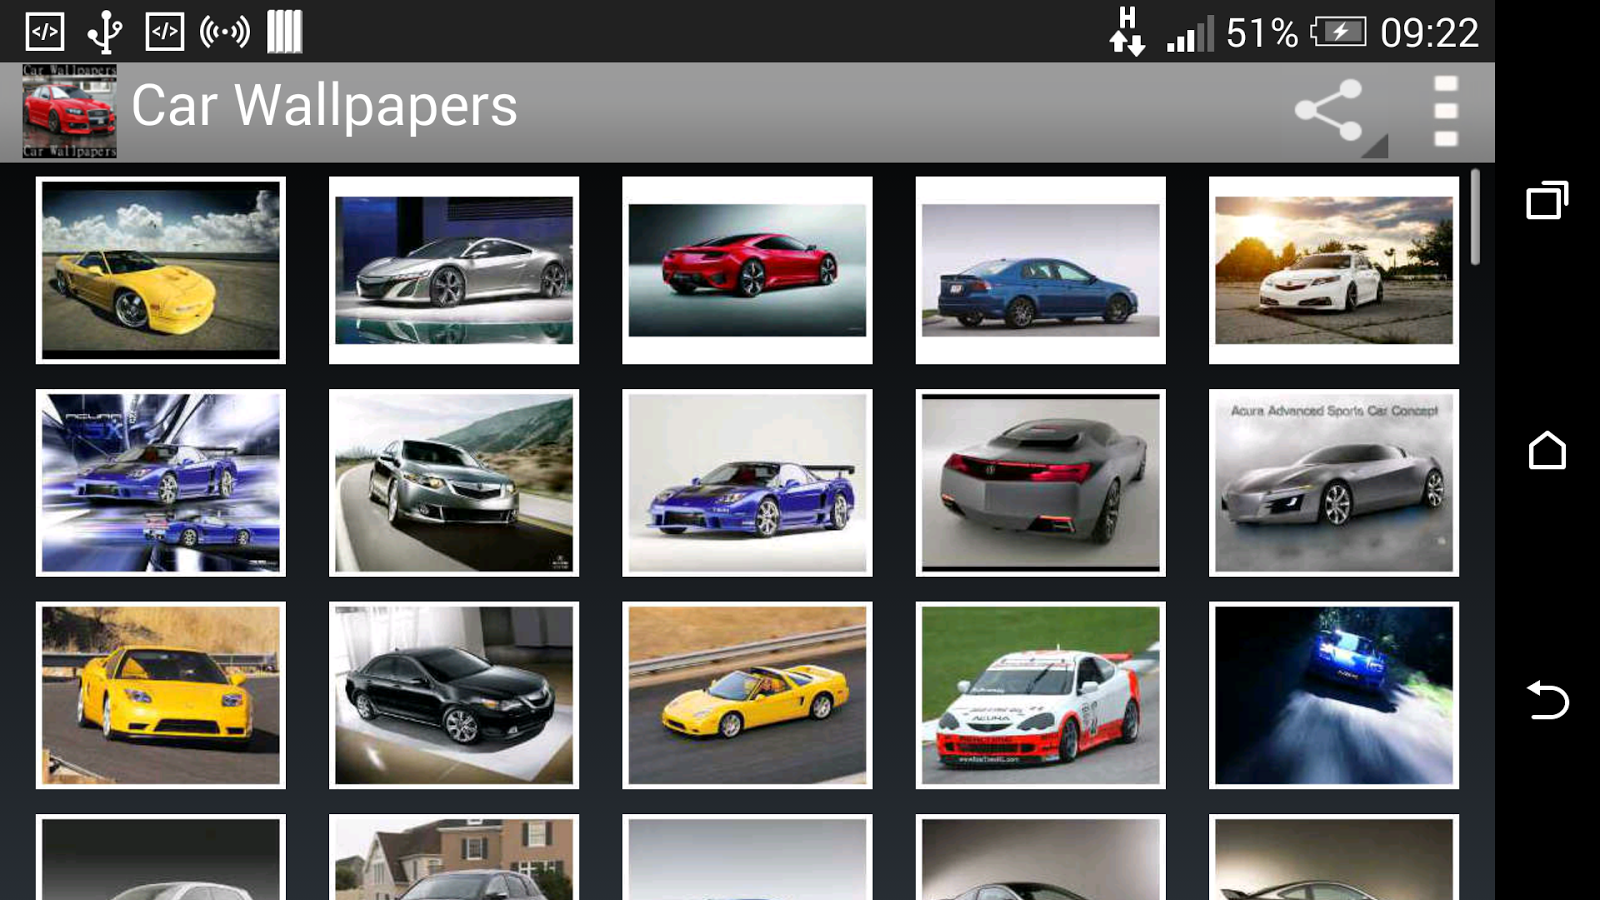The height and width of the screenshot is (900, 1600).
Task: Tap the barcode status bar icon
Action: coord(285,32)
